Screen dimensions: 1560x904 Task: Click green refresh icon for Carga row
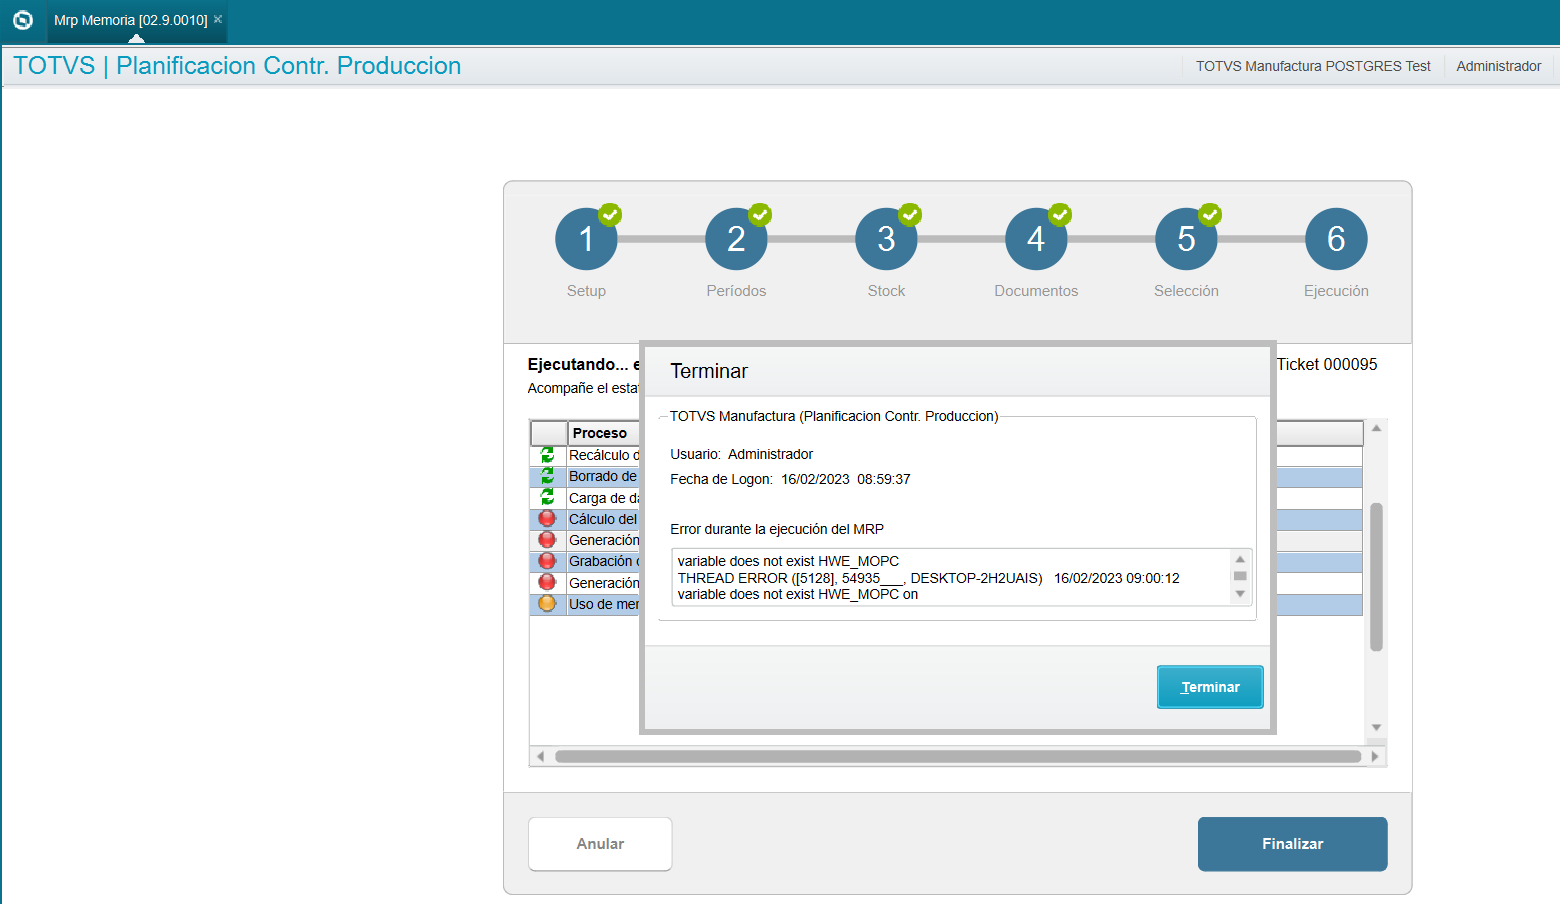[547, 497]
